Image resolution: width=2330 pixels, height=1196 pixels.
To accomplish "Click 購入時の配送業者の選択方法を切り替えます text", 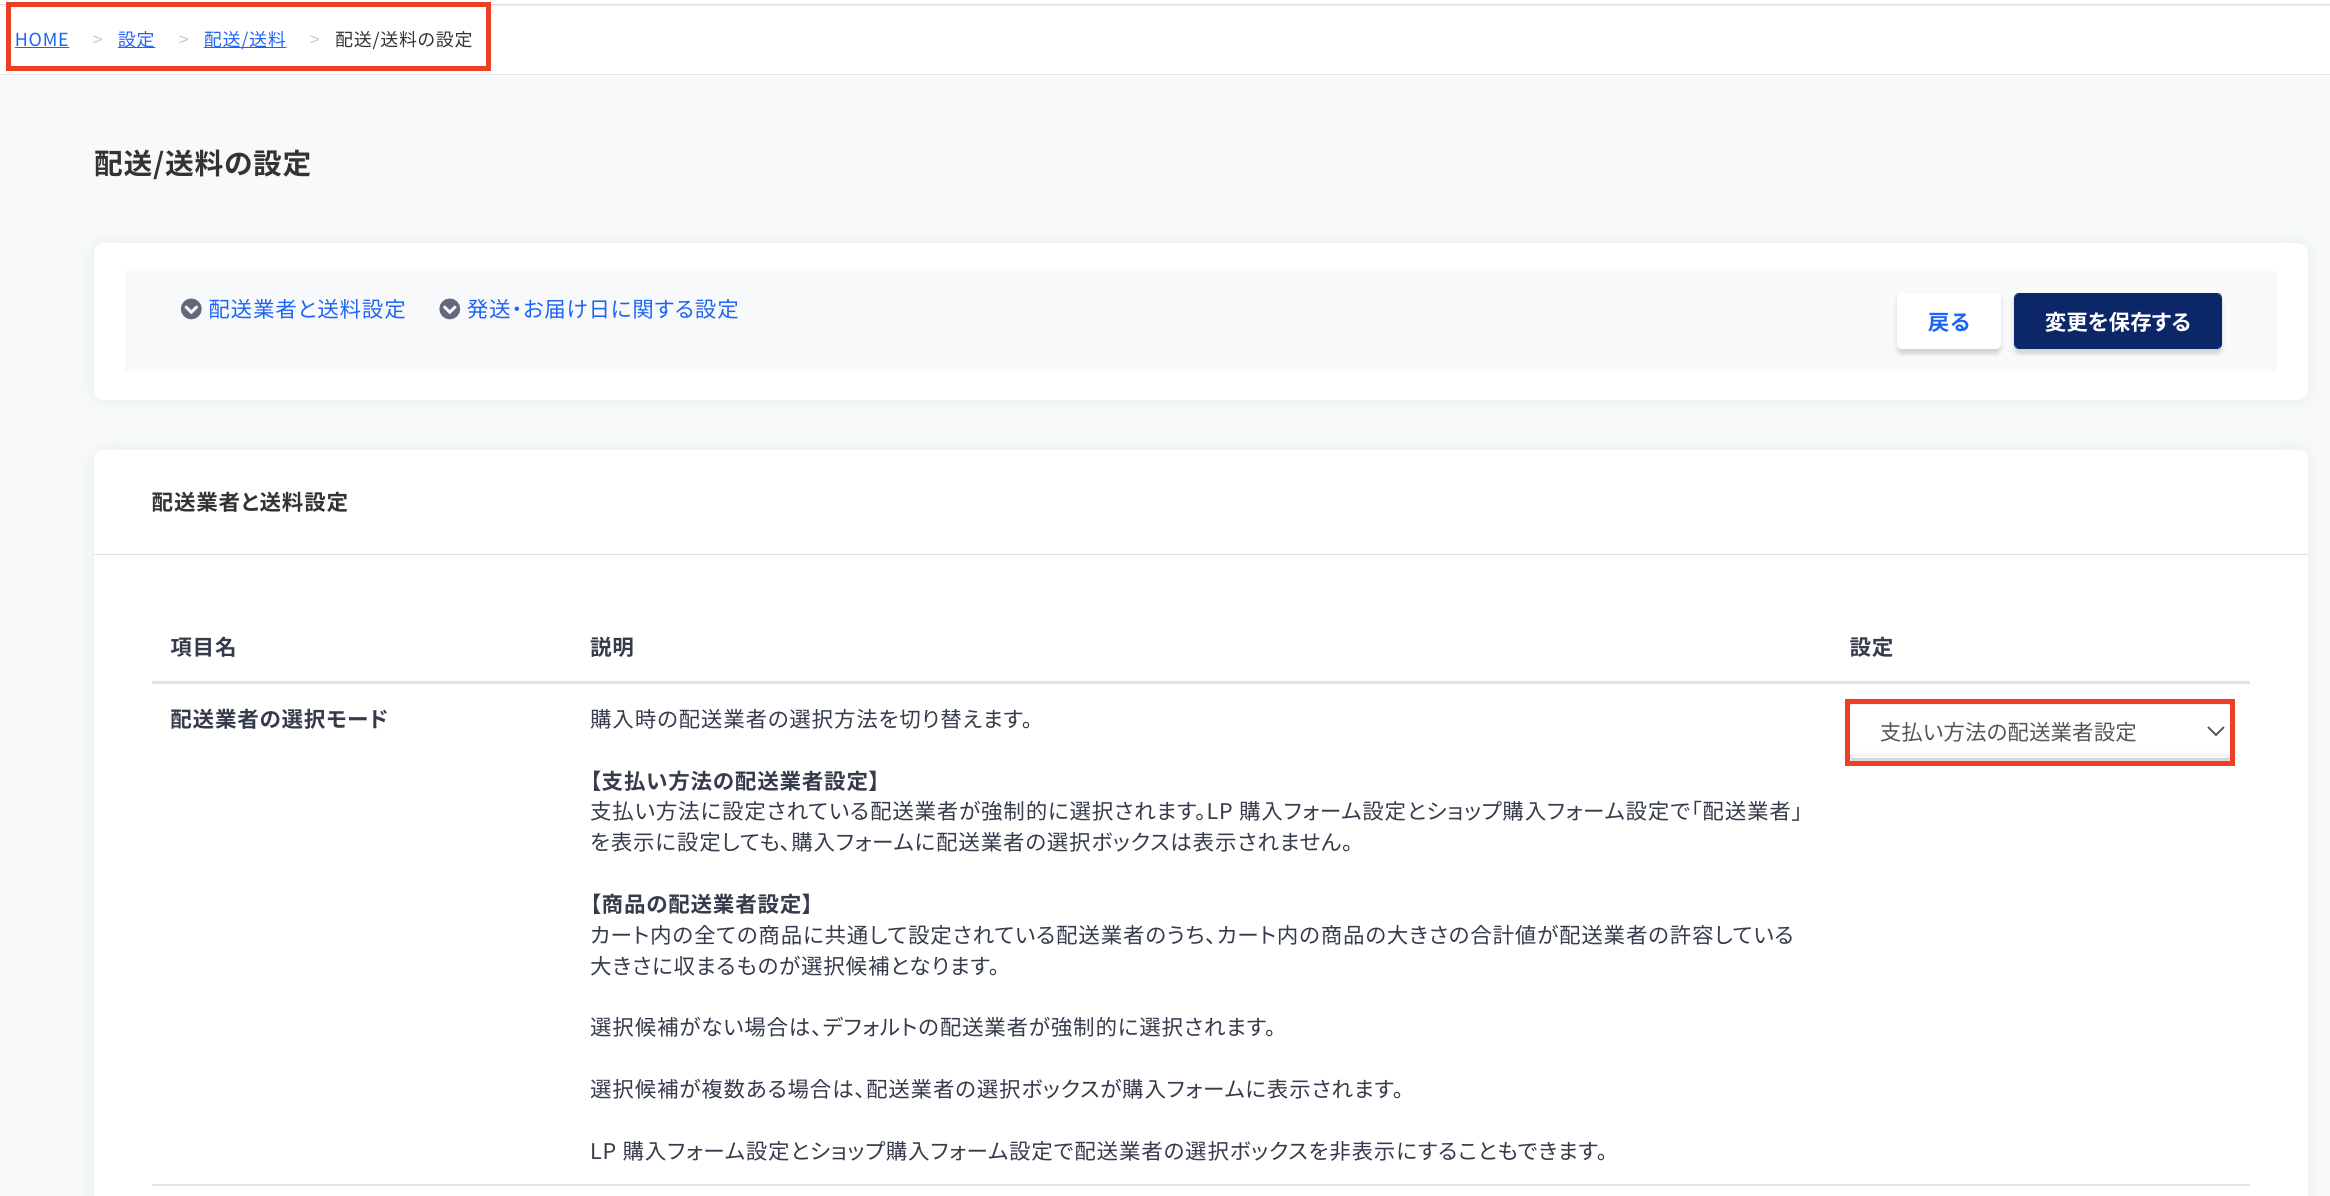I will pos(811,719).
